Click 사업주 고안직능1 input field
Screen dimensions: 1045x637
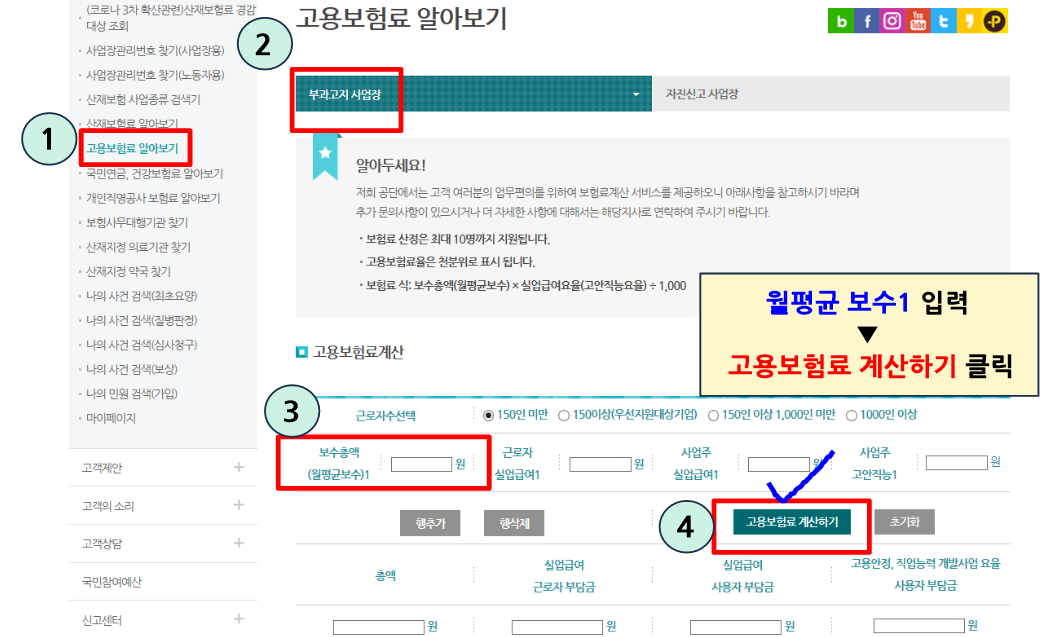[956, 462]
